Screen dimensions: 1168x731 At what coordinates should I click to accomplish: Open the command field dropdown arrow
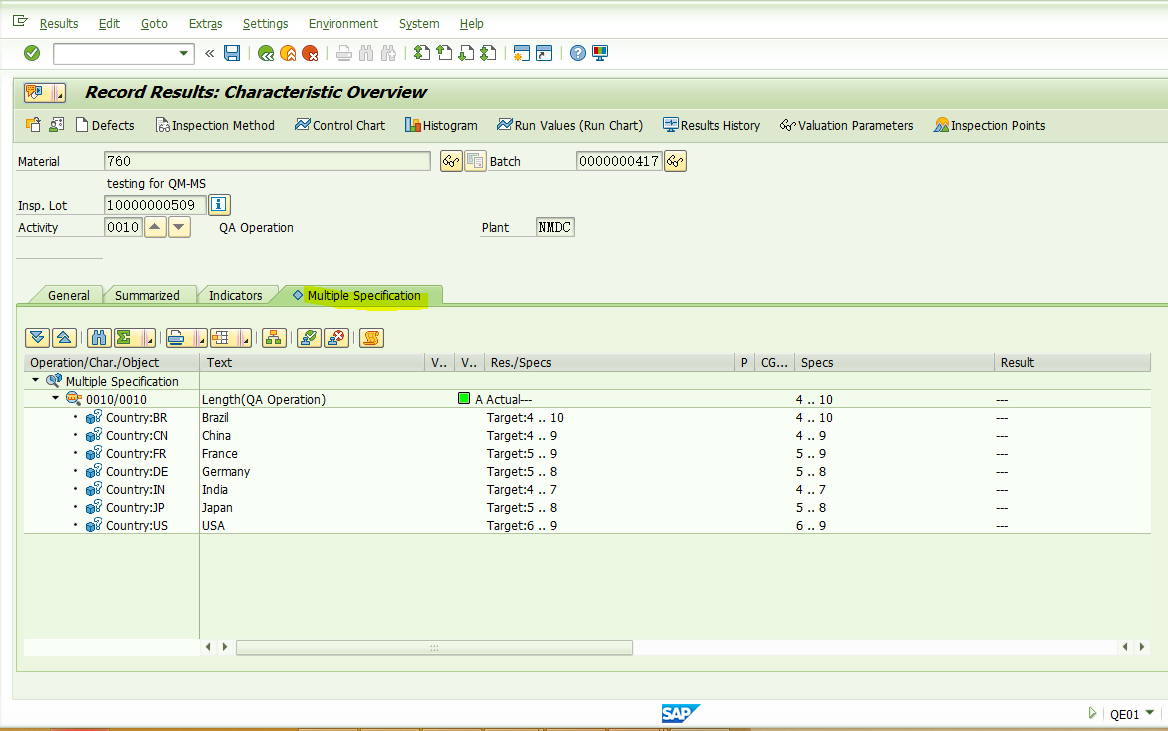[x=184, y=53]
